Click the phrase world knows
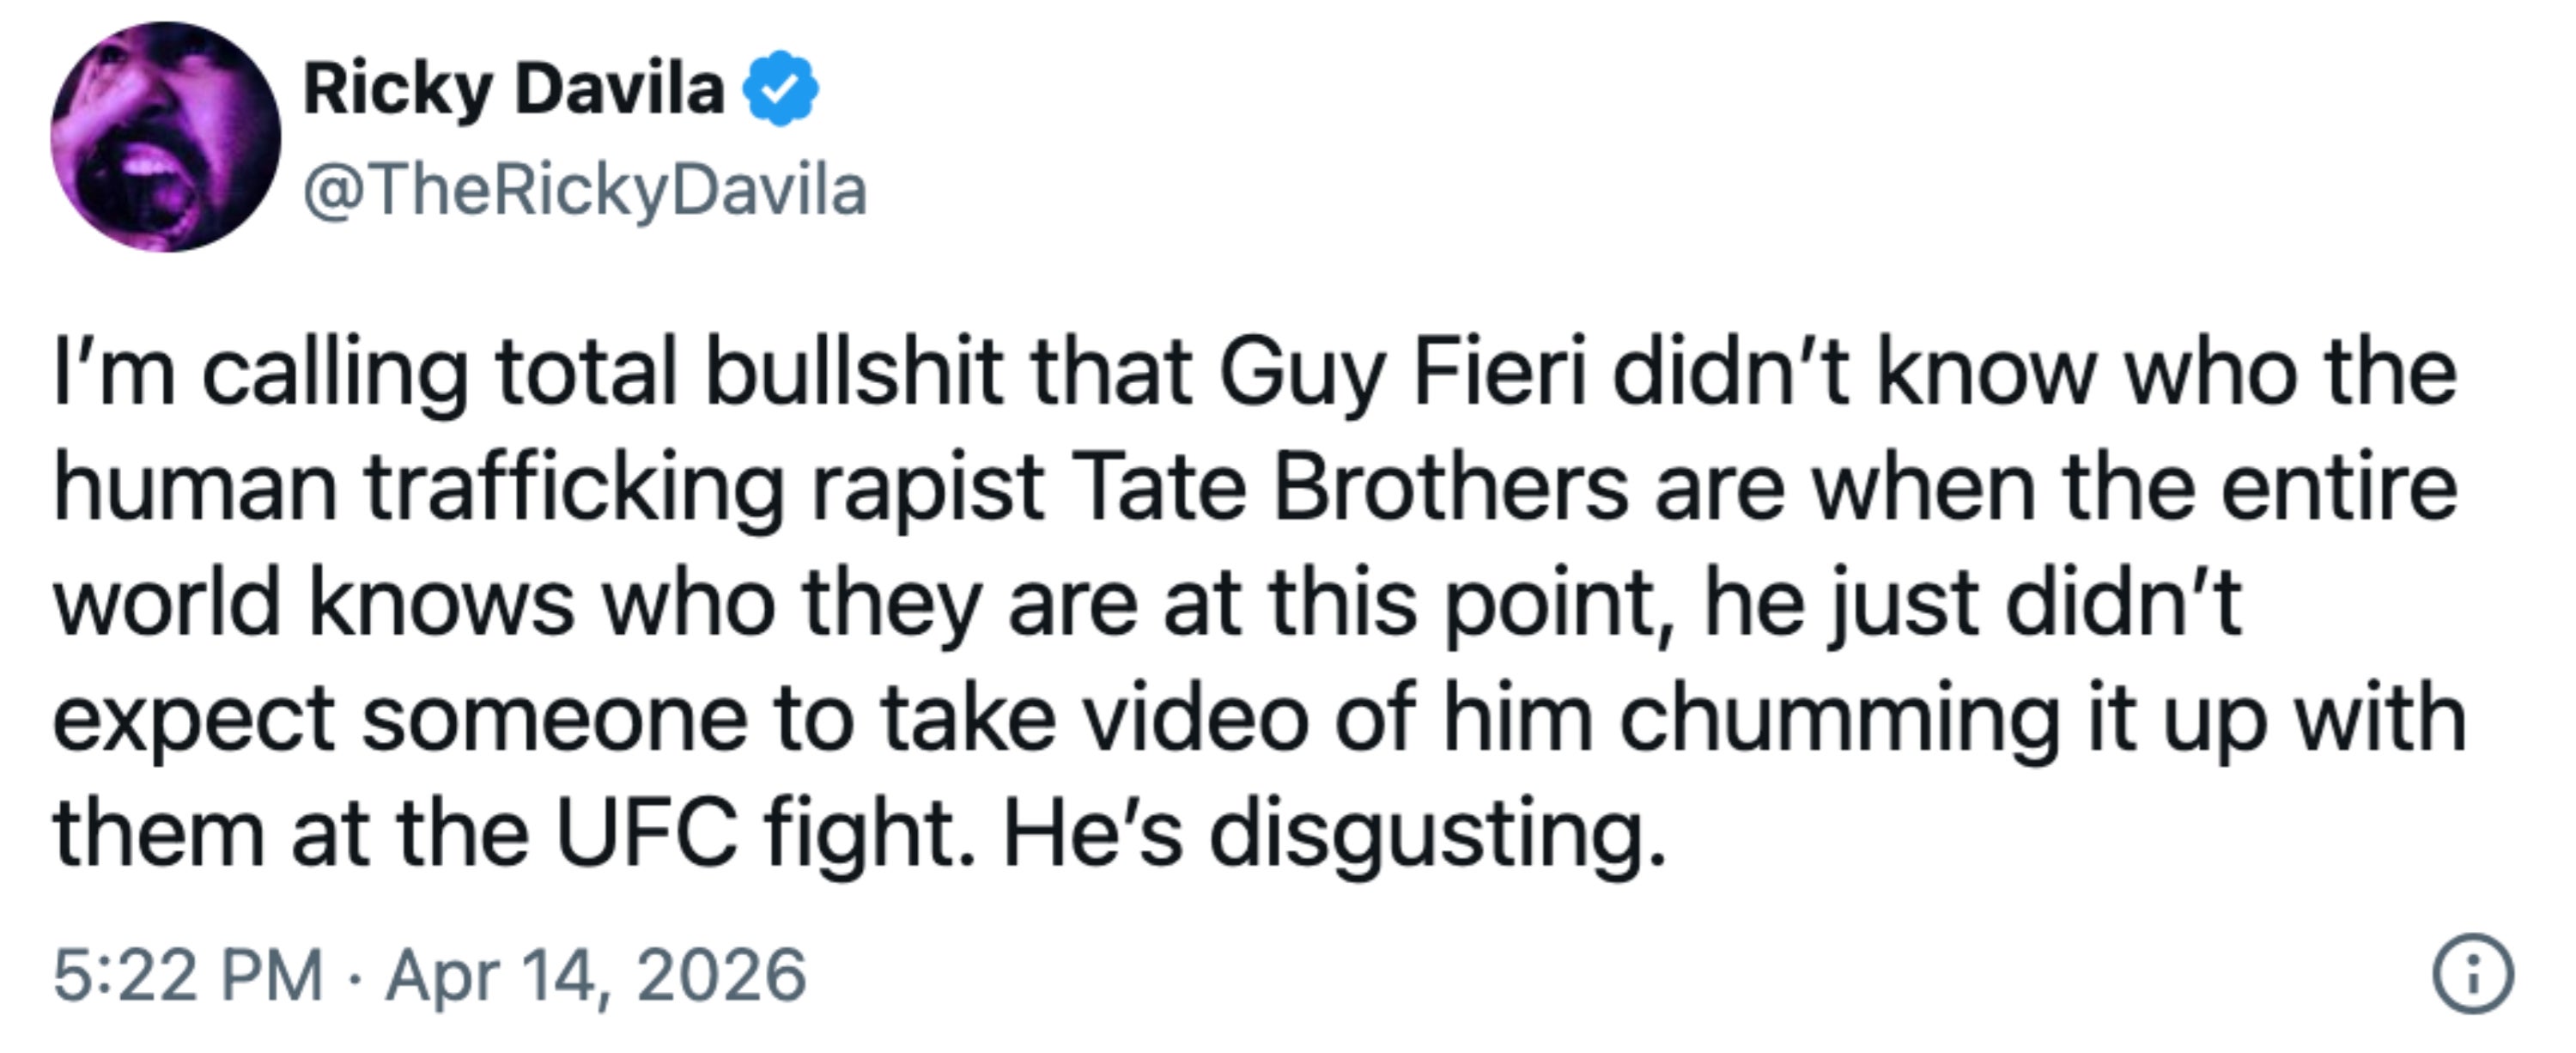Image resolution: width=2576 pixels, height=1053 pixels. (313, 605)
